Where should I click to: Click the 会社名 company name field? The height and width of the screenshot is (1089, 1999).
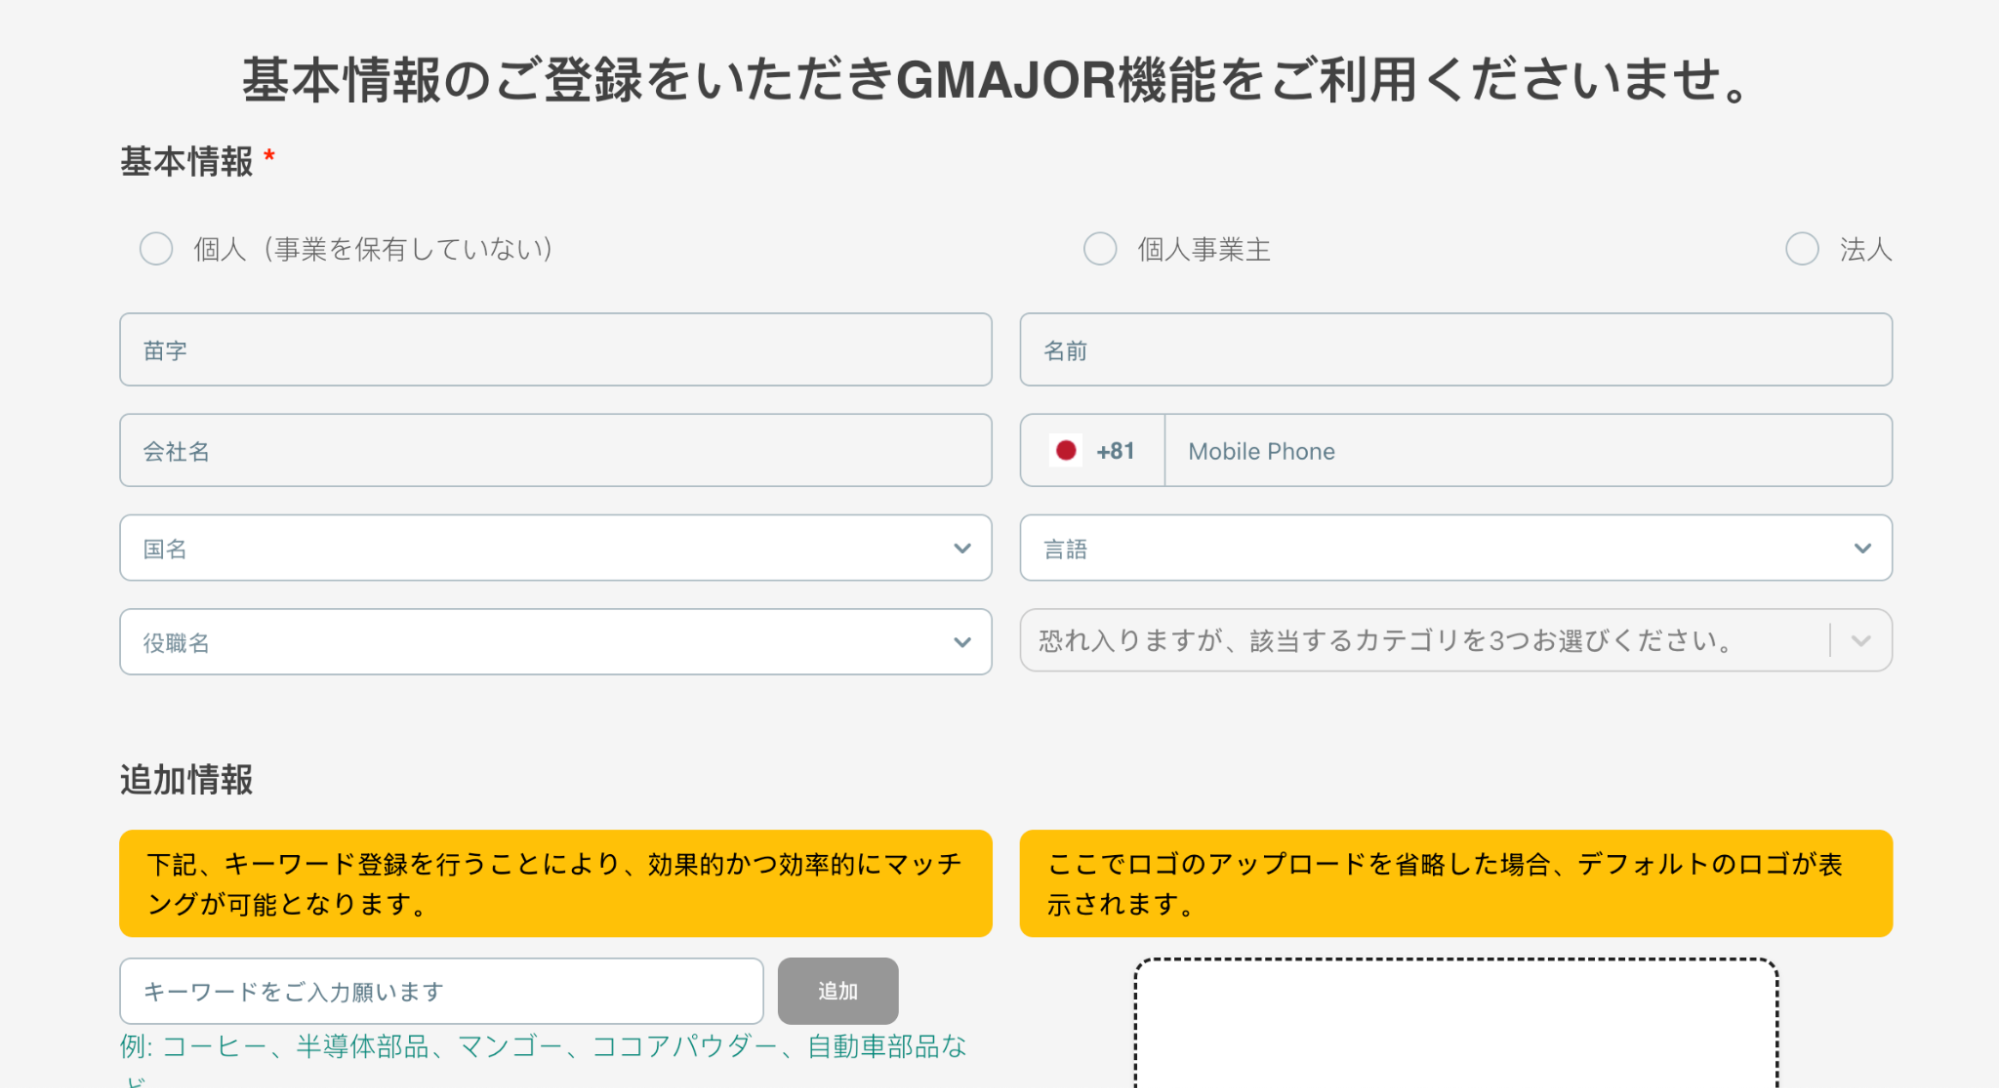click(x=555, y=451)
